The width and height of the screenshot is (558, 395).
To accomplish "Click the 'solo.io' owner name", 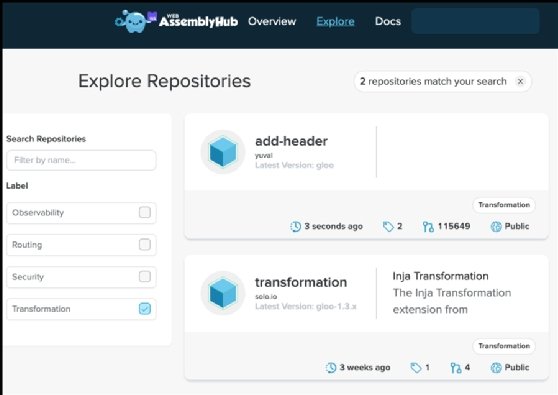I will [x=266, y=297].
